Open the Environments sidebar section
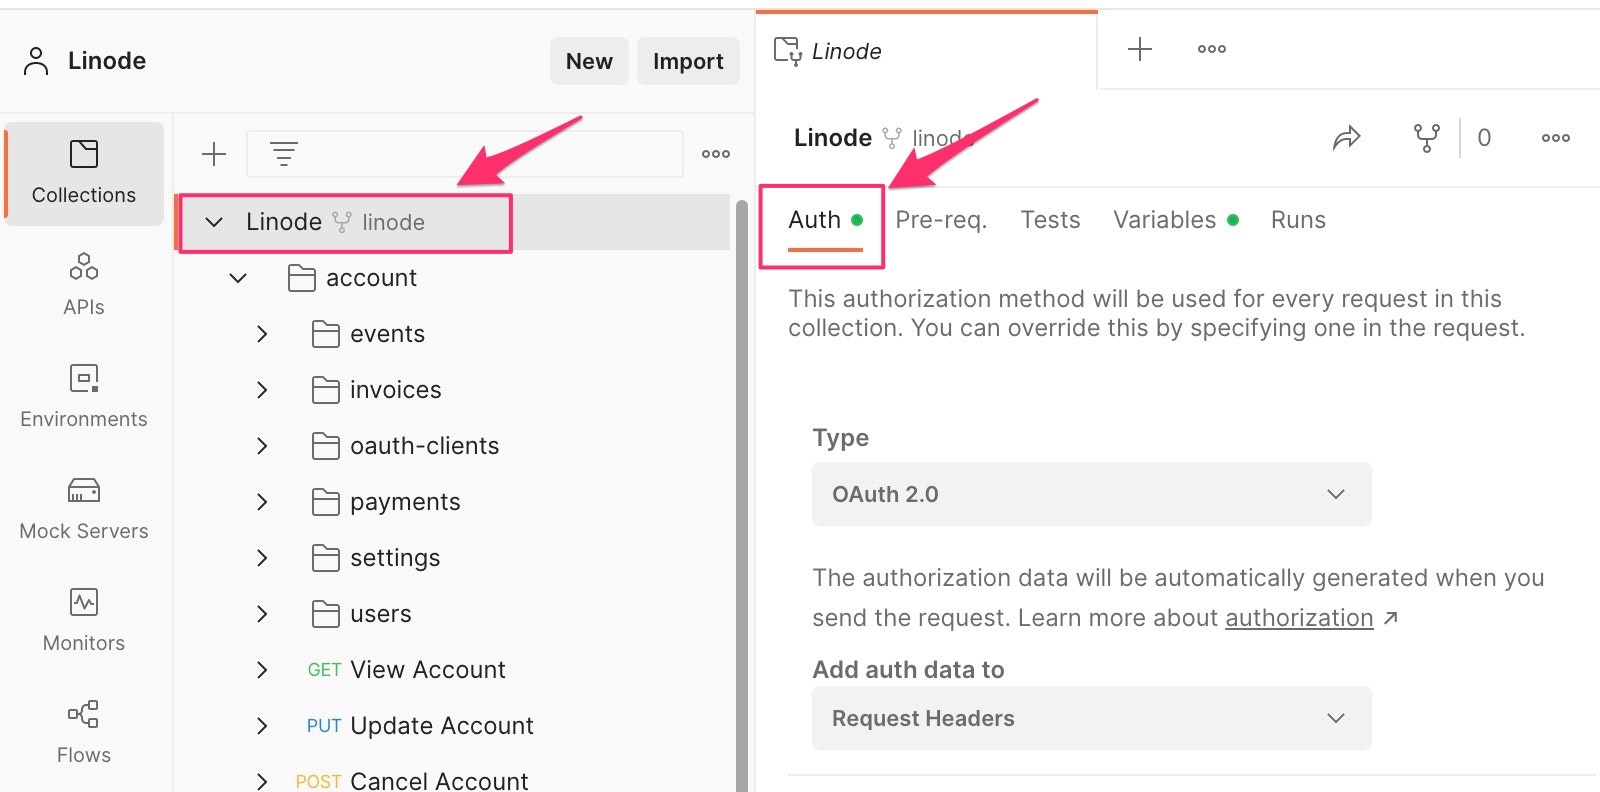The height and width of the screenshot is (792, 1600). point(84,396)
